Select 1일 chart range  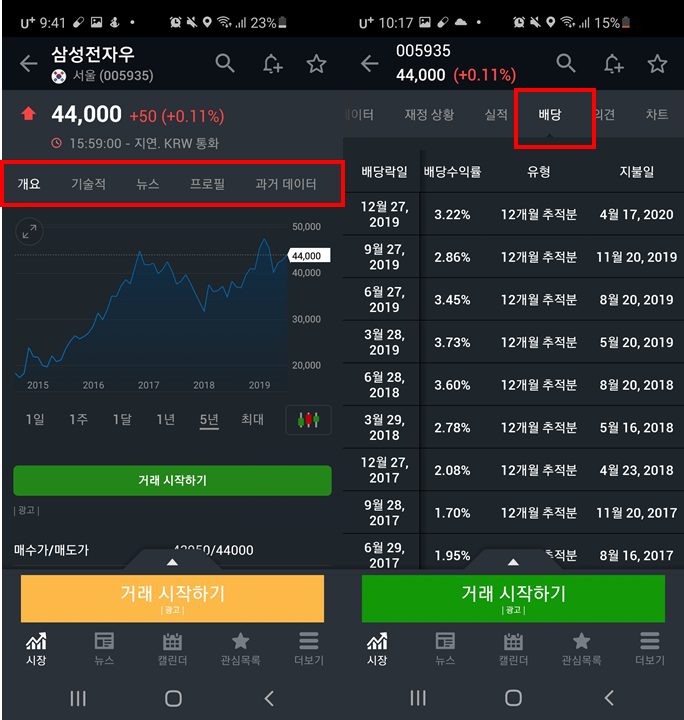point(35,419)
